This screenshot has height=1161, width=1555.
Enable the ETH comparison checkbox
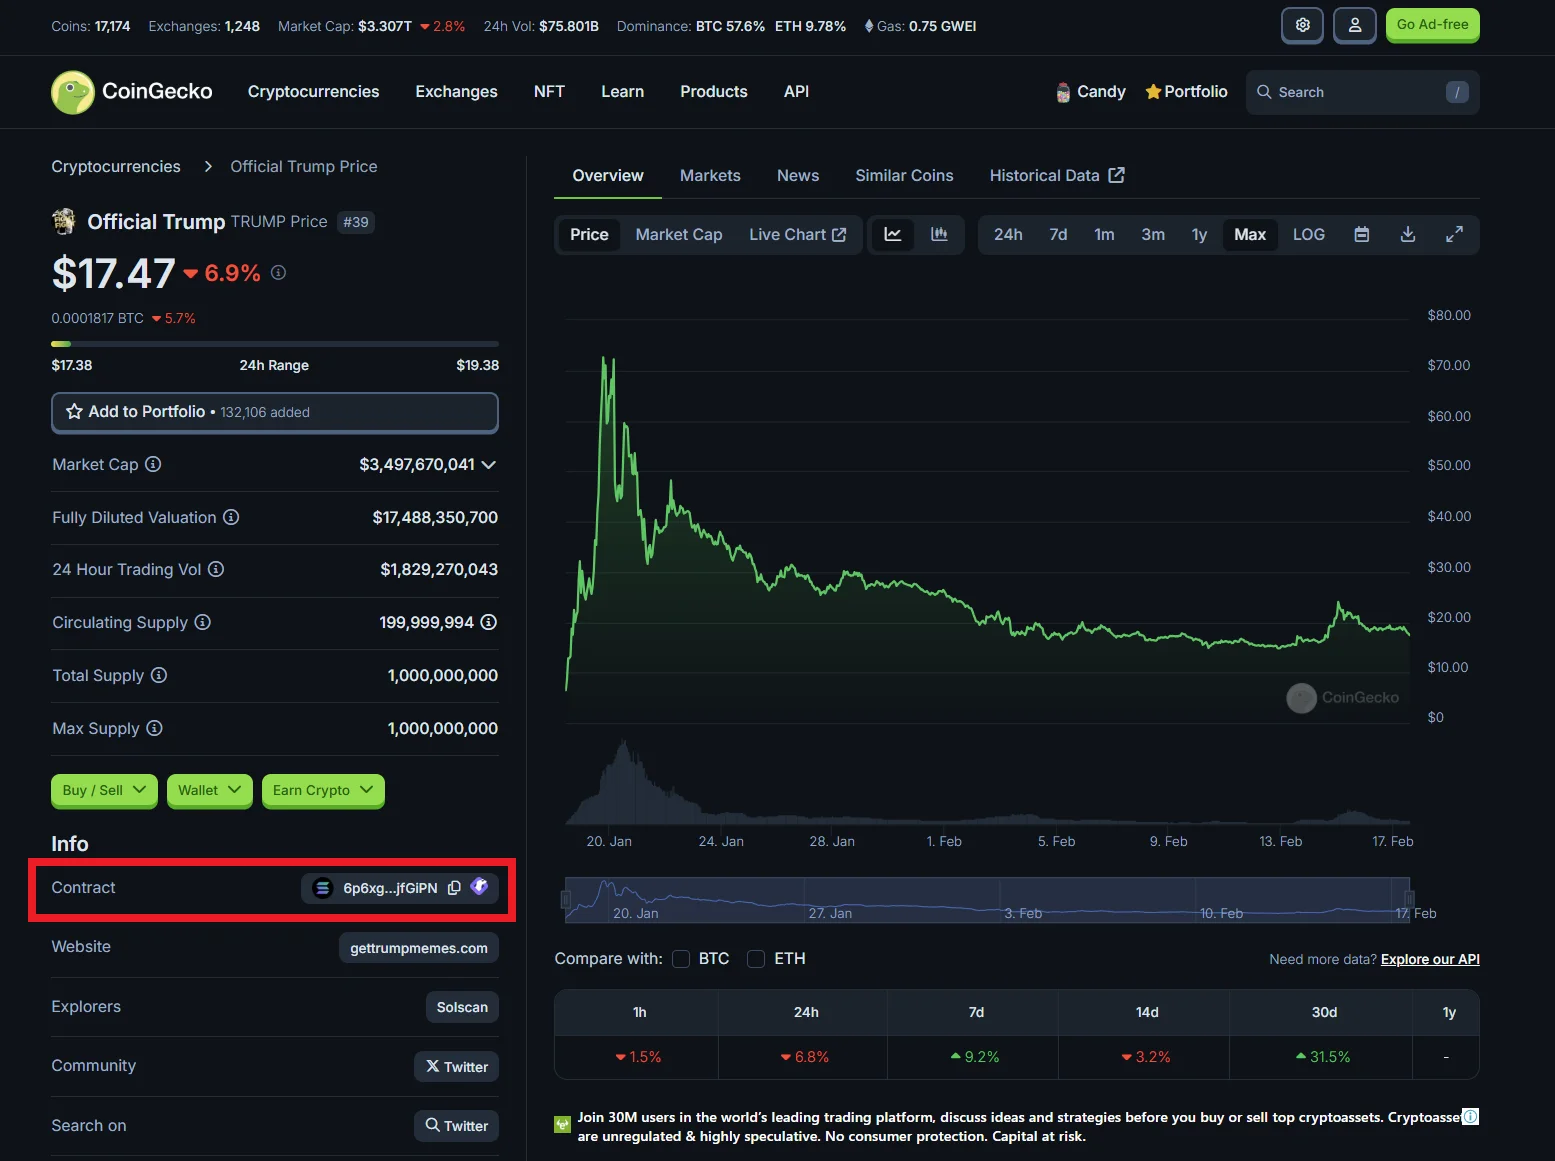(756, 958)
